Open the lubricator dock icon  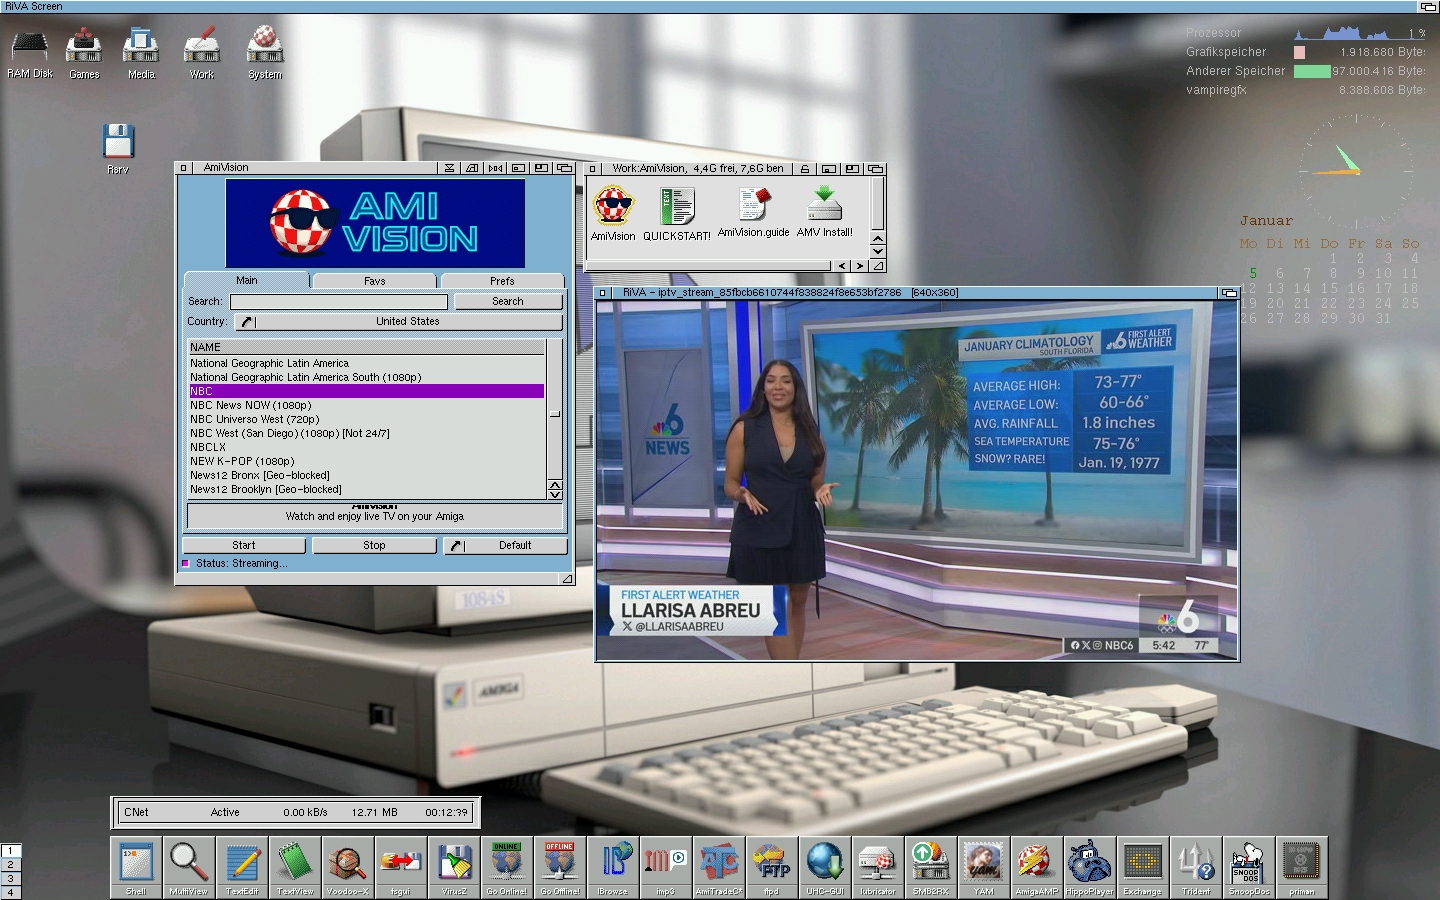878,866
